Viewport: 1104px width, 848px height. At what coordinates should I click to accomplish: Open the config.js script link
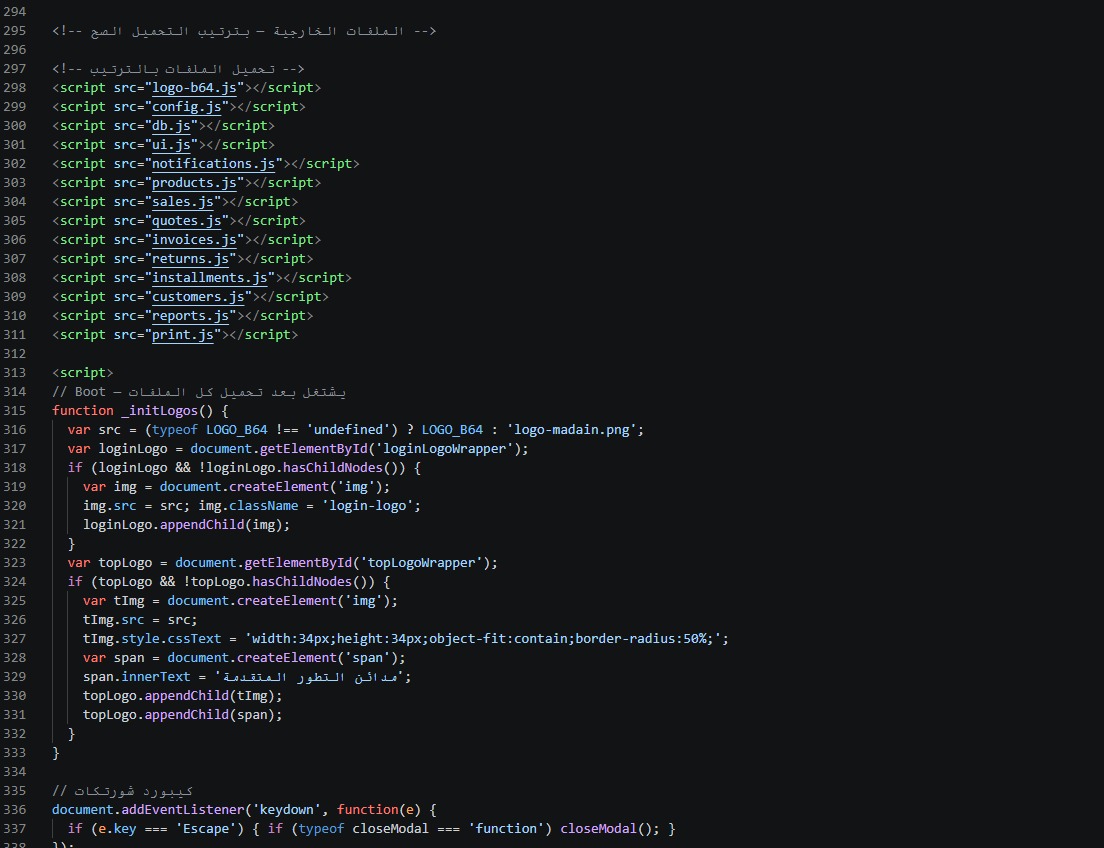[x=187, y=107]
